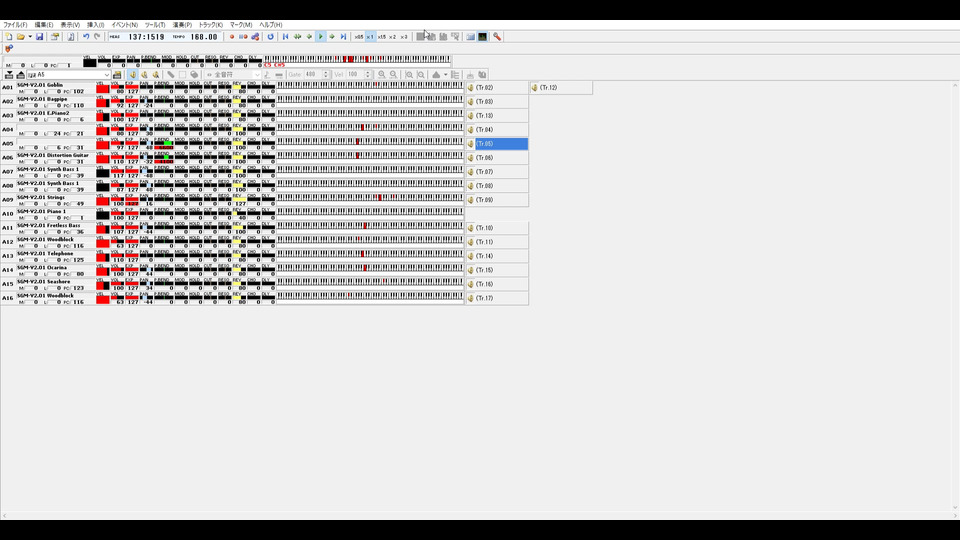Image resolution: width=960 pixels, height=540 pixels.
Task: Open the イベント(N) menu
Action: (124, 25)
